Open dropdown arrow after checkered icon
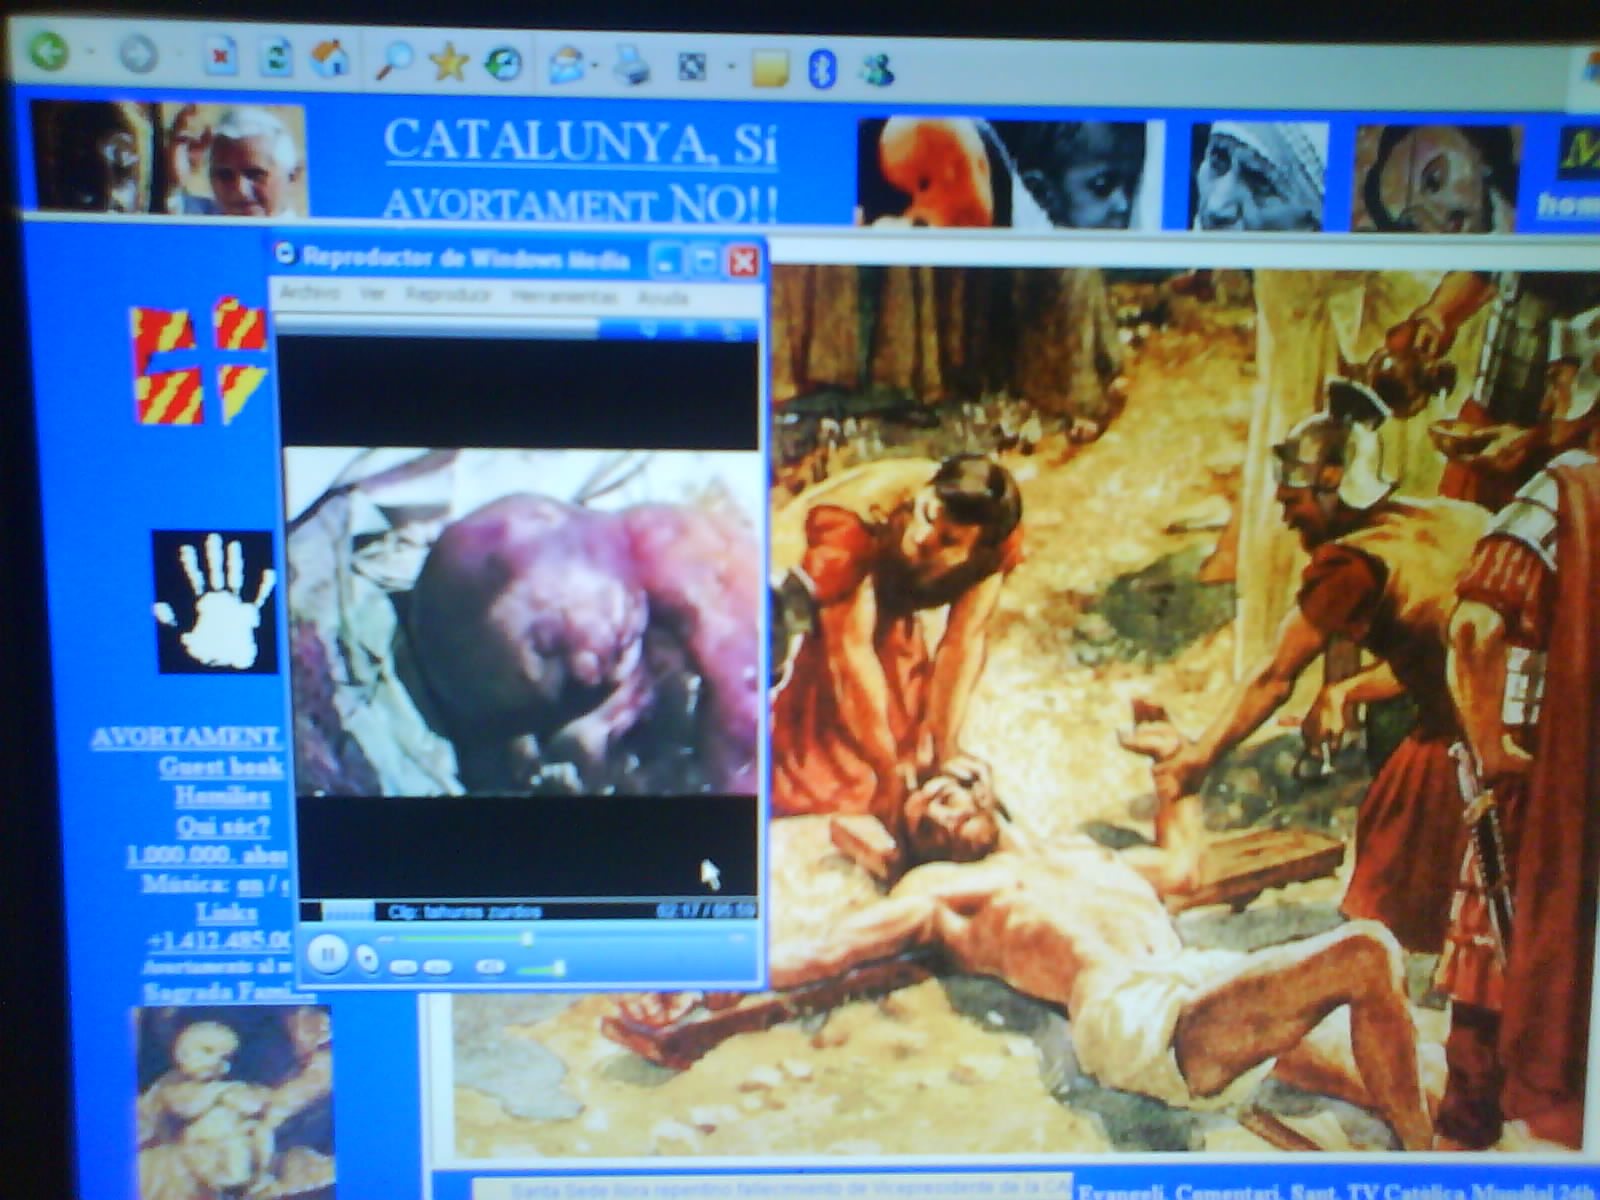This screenshot has height=1200, width=1600. 731,68
